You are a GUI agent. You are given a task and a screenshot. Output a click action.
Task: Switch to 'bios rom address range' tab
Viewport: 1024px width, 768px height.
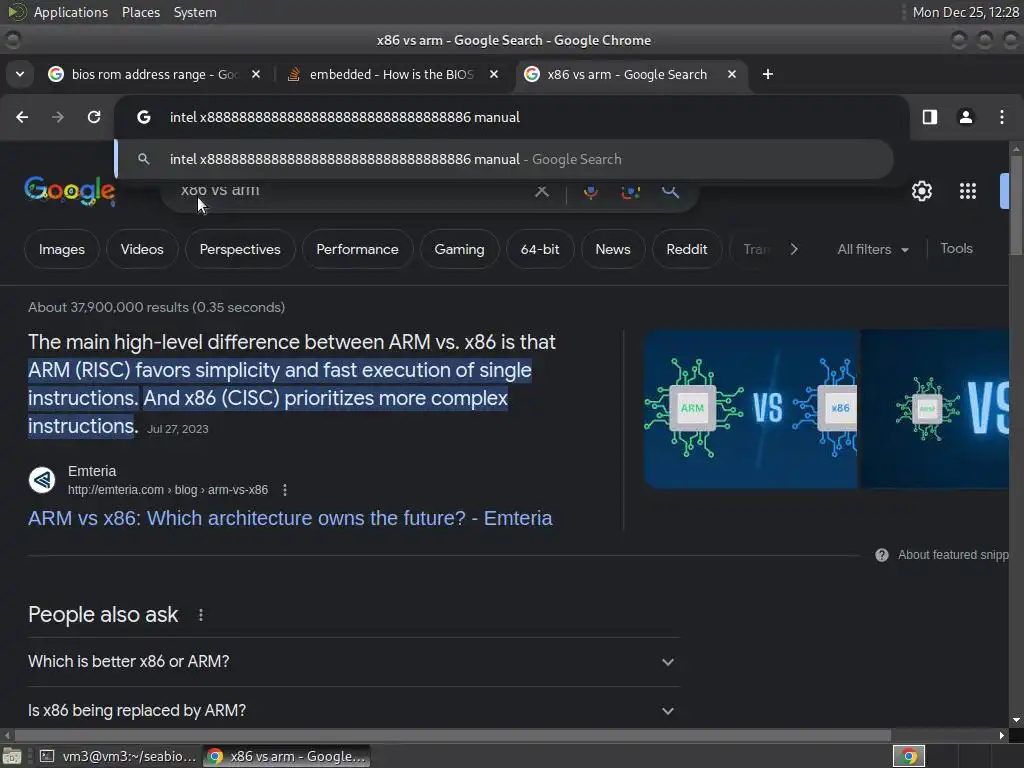pyautogui.click(x=154, y=74)
